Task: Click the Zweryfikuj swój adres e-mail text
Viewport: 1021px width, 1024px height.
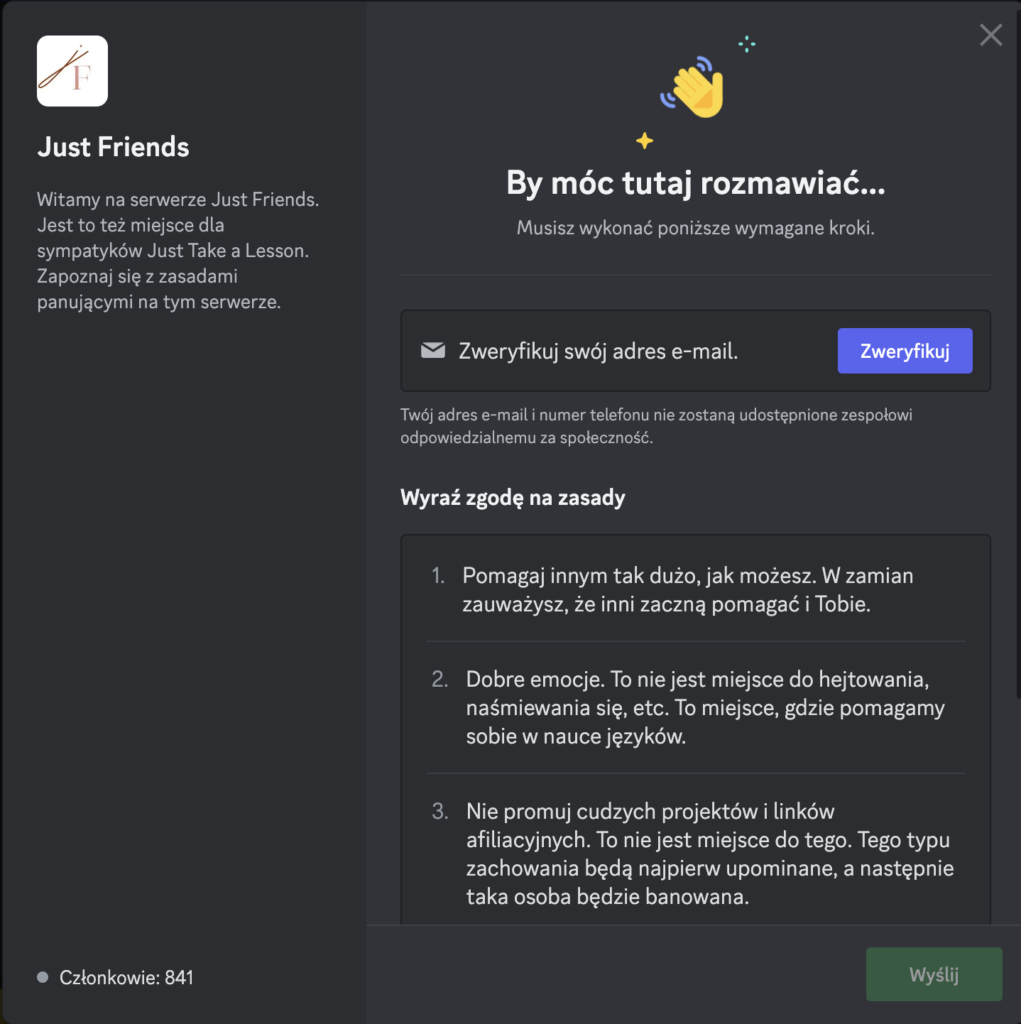Action: (598, 351)
